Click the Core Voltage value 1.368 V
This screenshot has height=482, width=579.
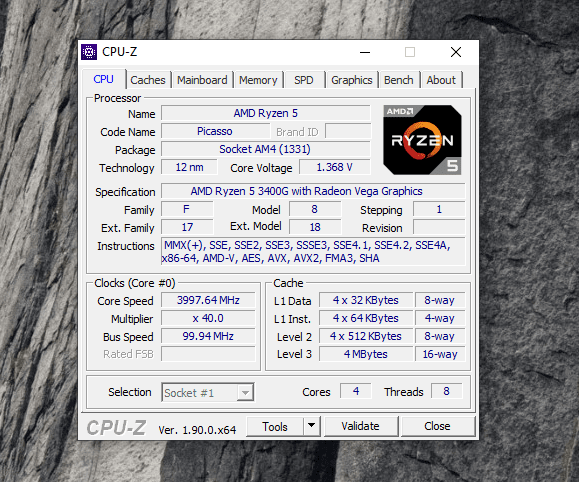point(335,167)
